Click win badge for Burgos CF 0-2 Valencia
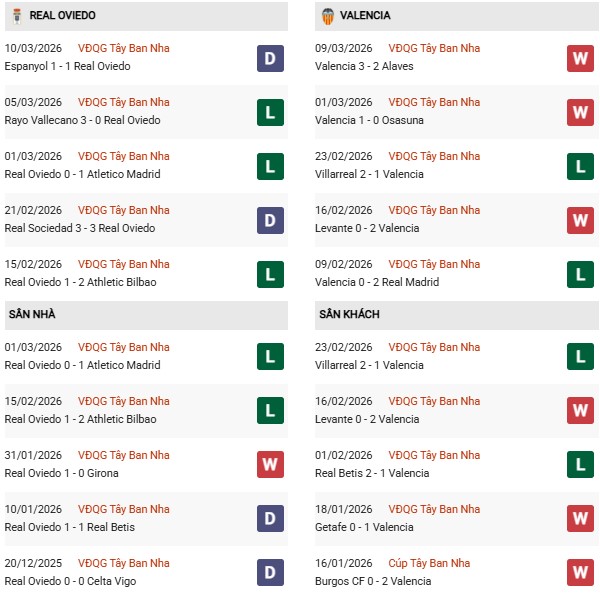This screenshot has width=600, height=594. coord(581,573)
